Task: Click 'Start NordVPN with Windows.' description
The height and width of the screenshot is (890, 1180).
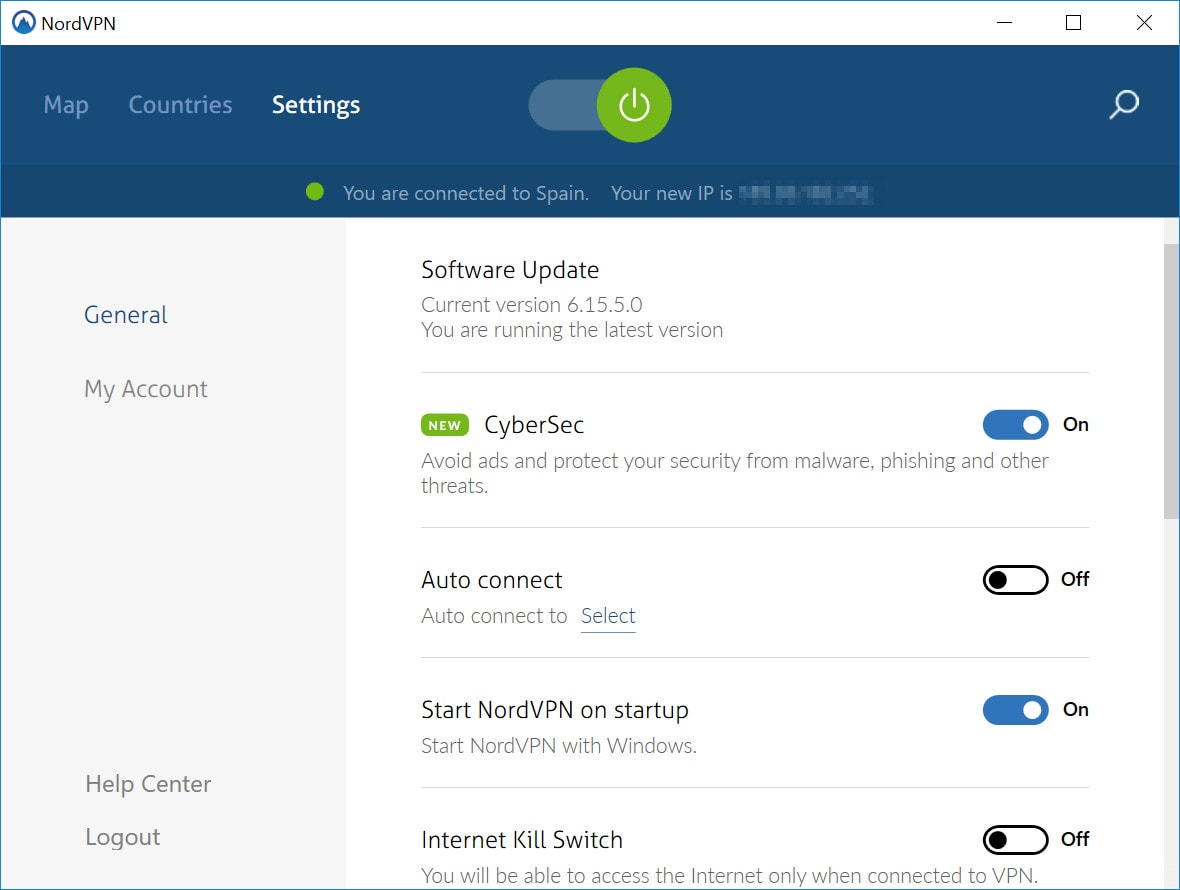Action: click(559, 746)
